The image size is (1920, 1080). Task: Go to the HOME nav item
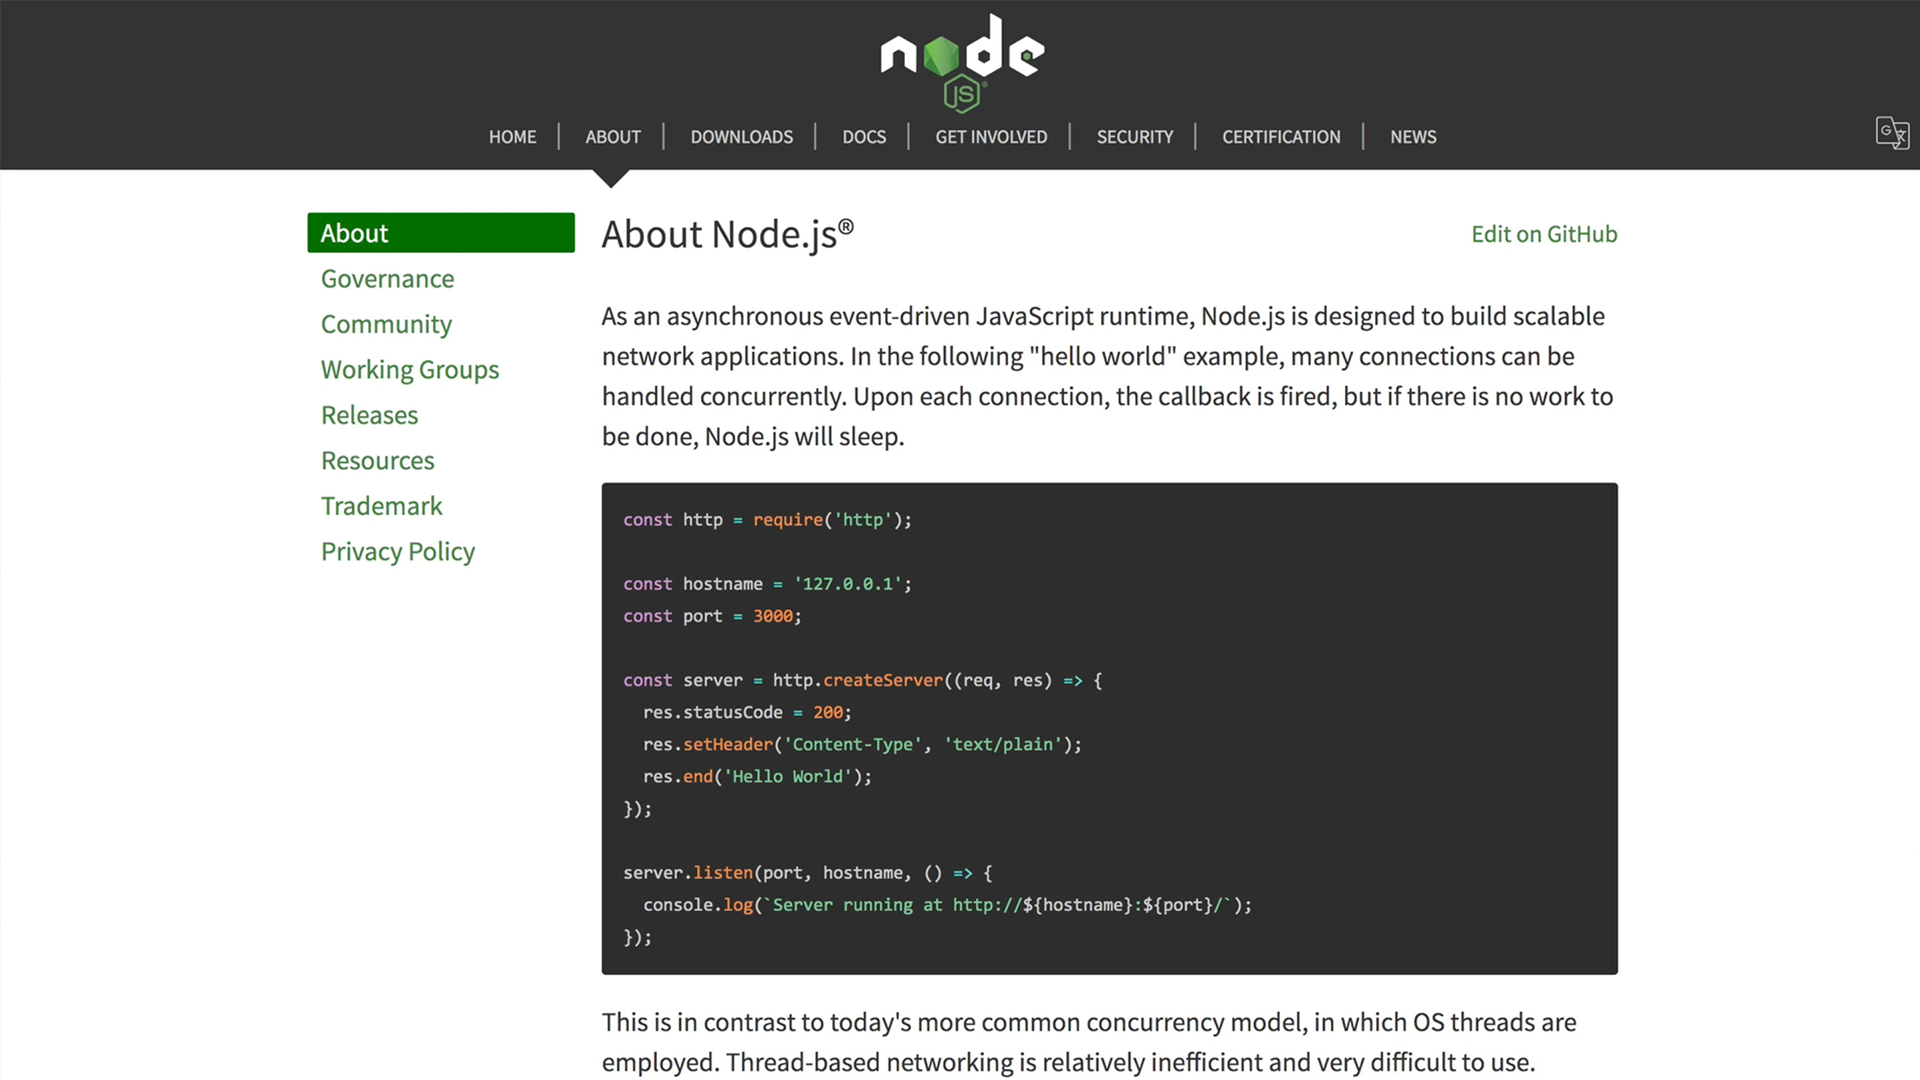coord(512,137)
